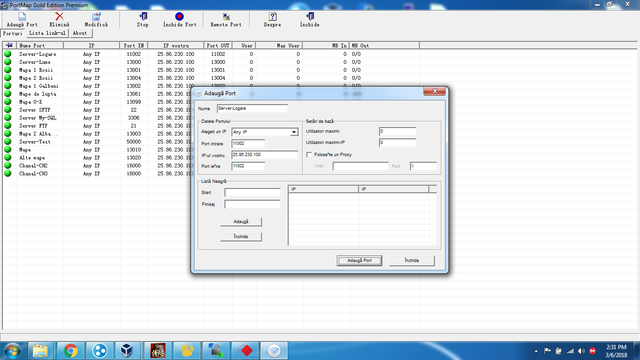Enable the Folosește un Proxy checkbox
This screenshot has height=360, width=640.
coord(309,155)
